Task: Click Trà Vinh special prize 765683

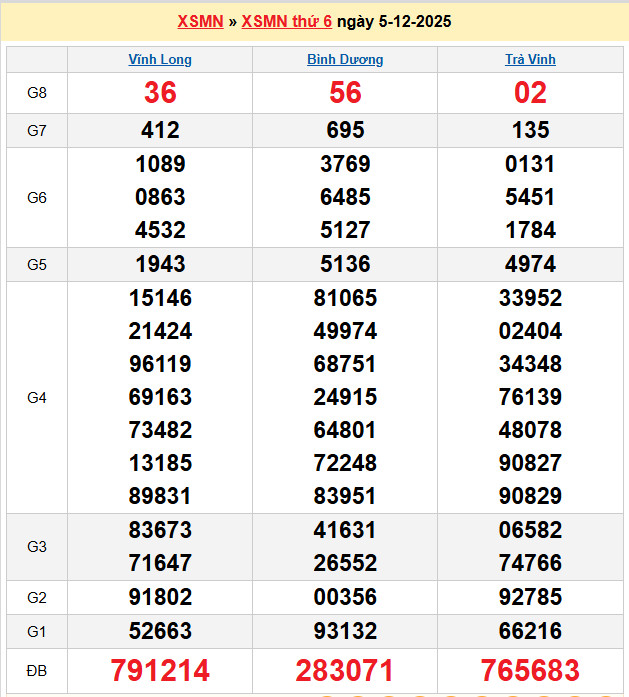Action: pyautogui.click(x=530, y=670)
